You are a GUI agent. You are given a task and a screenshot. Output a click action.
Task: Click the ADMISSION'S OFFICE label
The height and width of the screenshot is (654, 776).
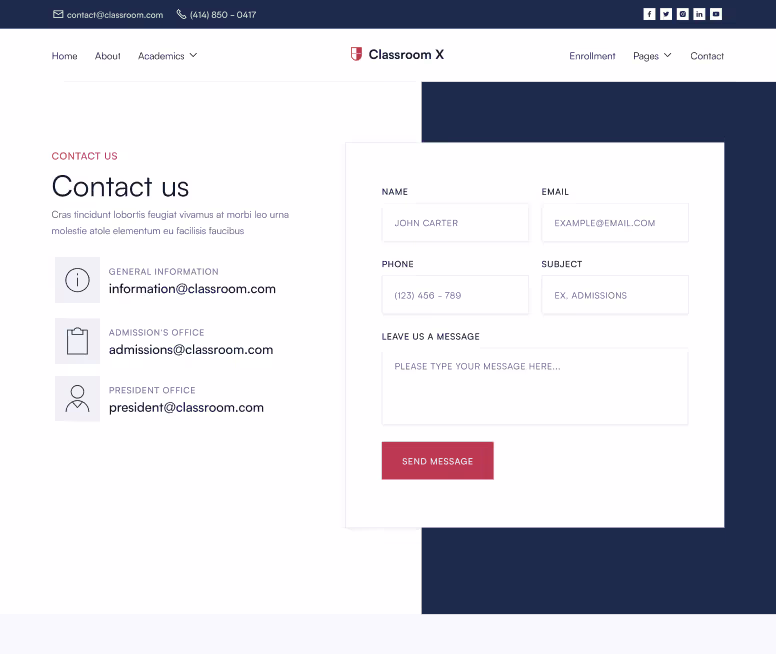[156, 333]
